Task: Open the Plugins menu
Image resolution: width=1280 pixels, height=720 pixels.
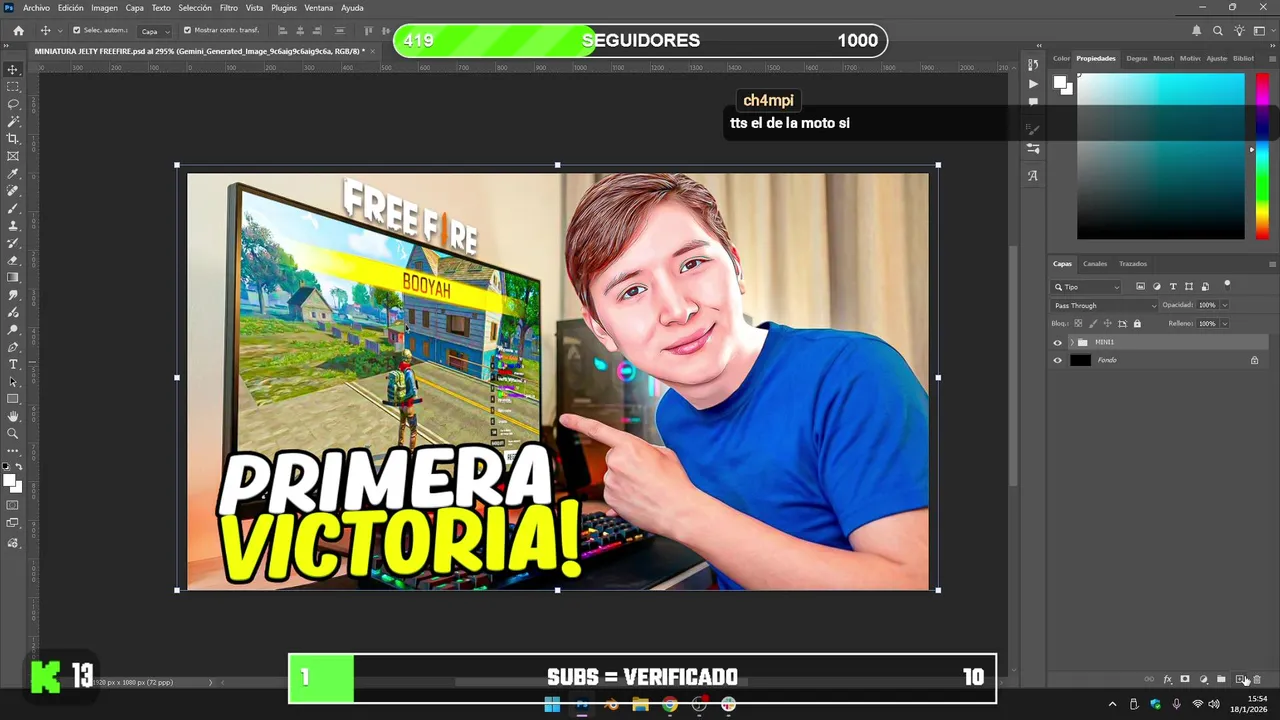Action: point(284,8)
